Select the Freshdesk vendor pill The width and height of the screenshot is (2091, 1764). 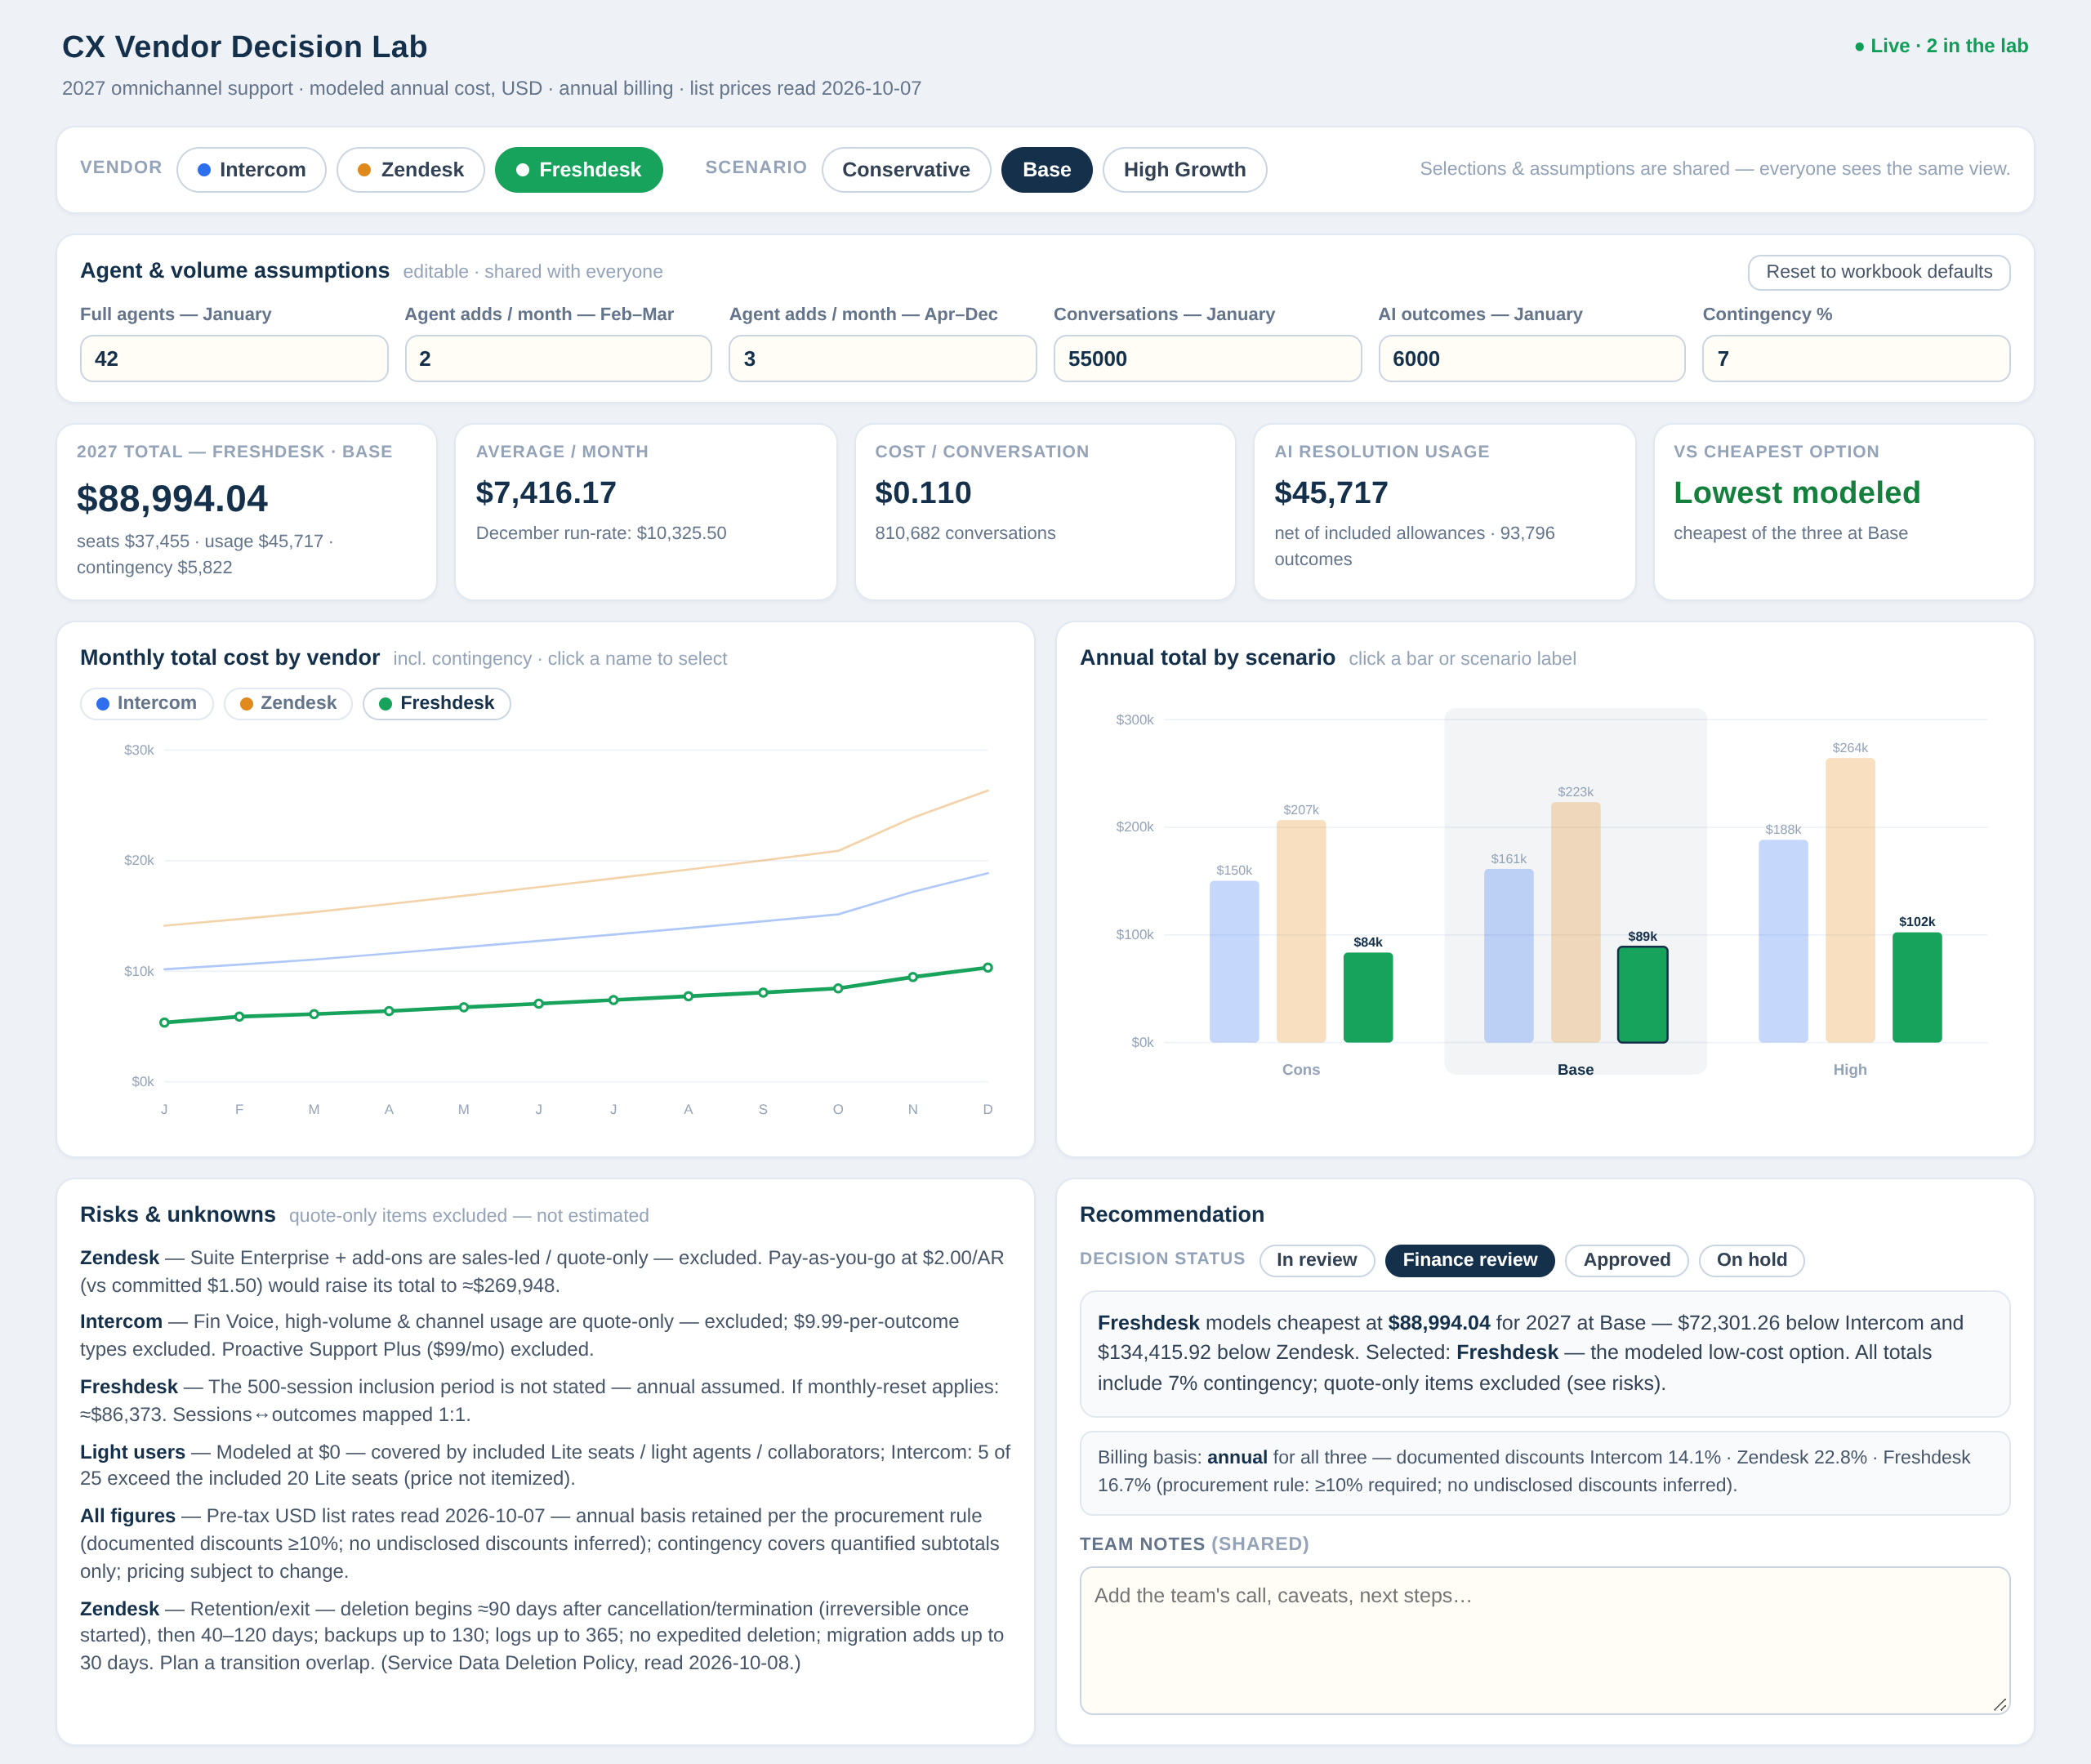(578, 170)
